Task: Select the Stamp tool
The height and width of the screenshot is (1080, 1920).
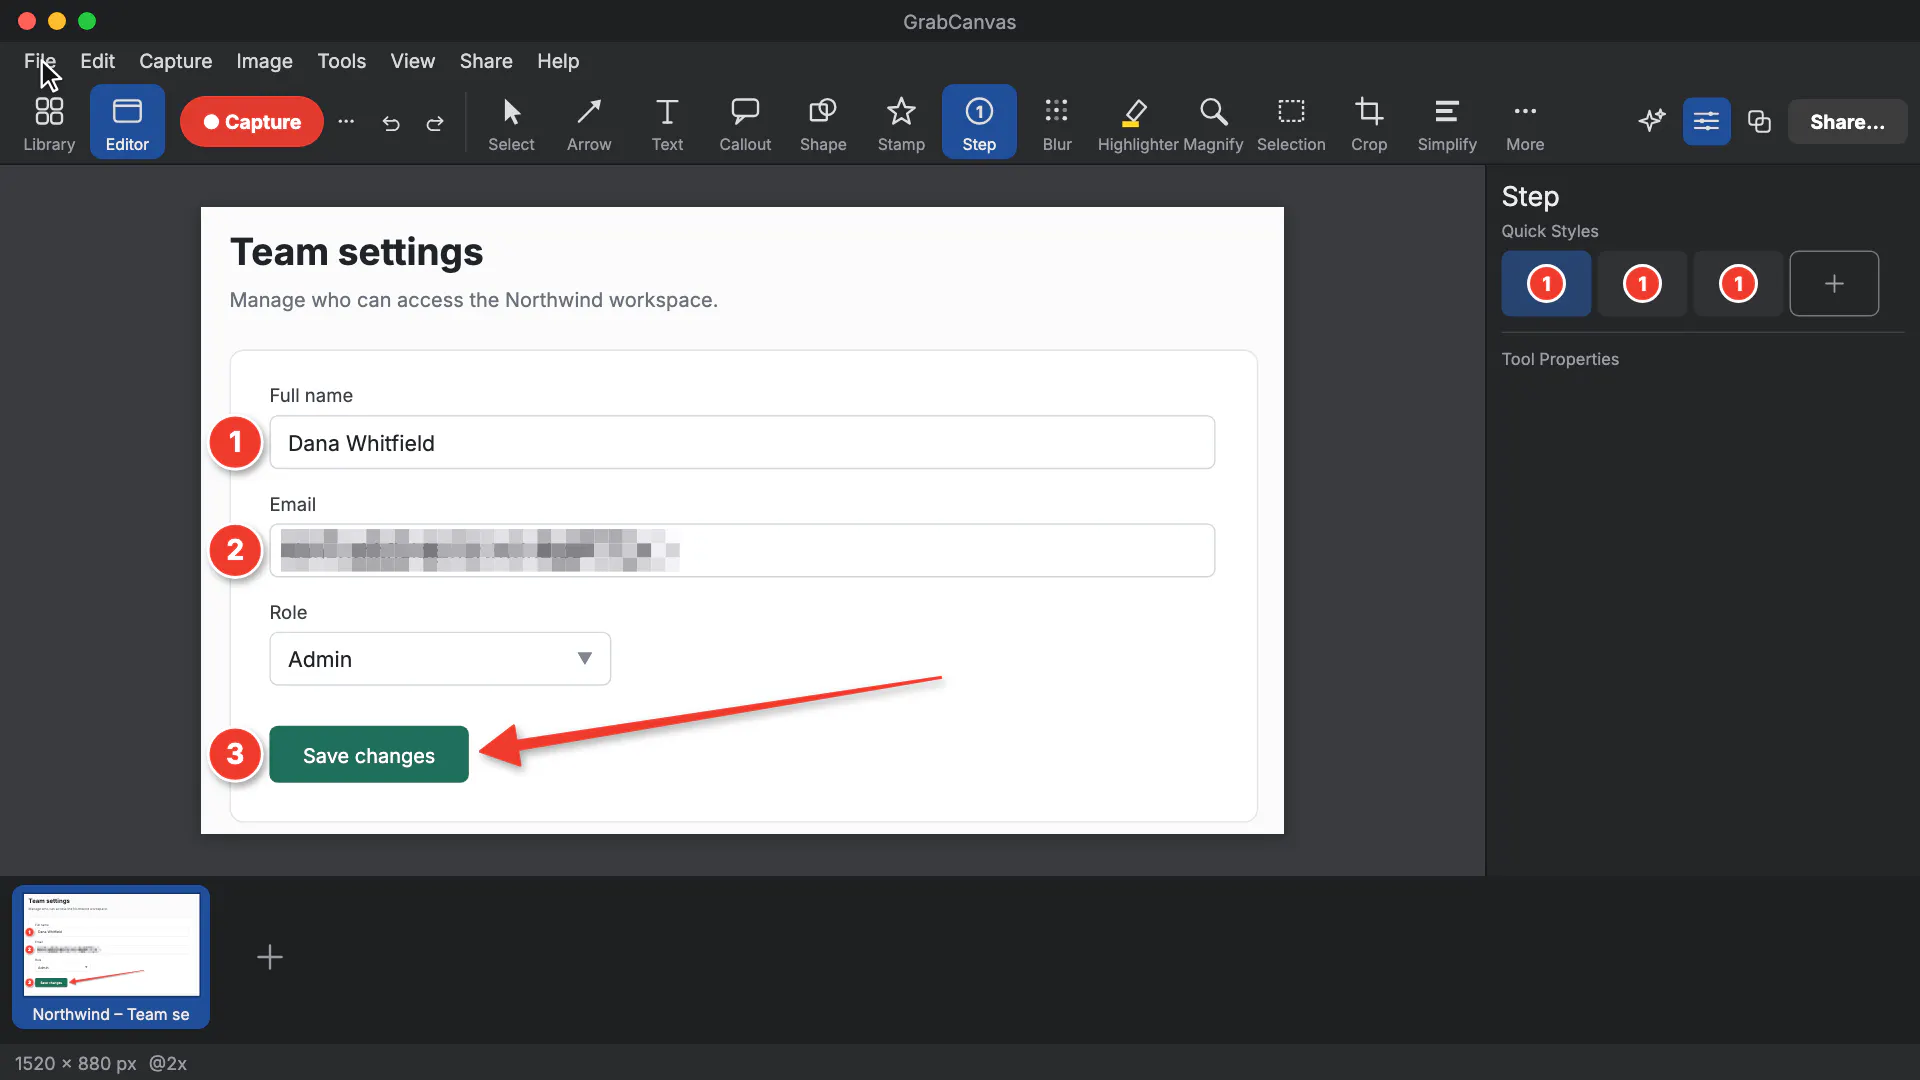Action: 901,123
